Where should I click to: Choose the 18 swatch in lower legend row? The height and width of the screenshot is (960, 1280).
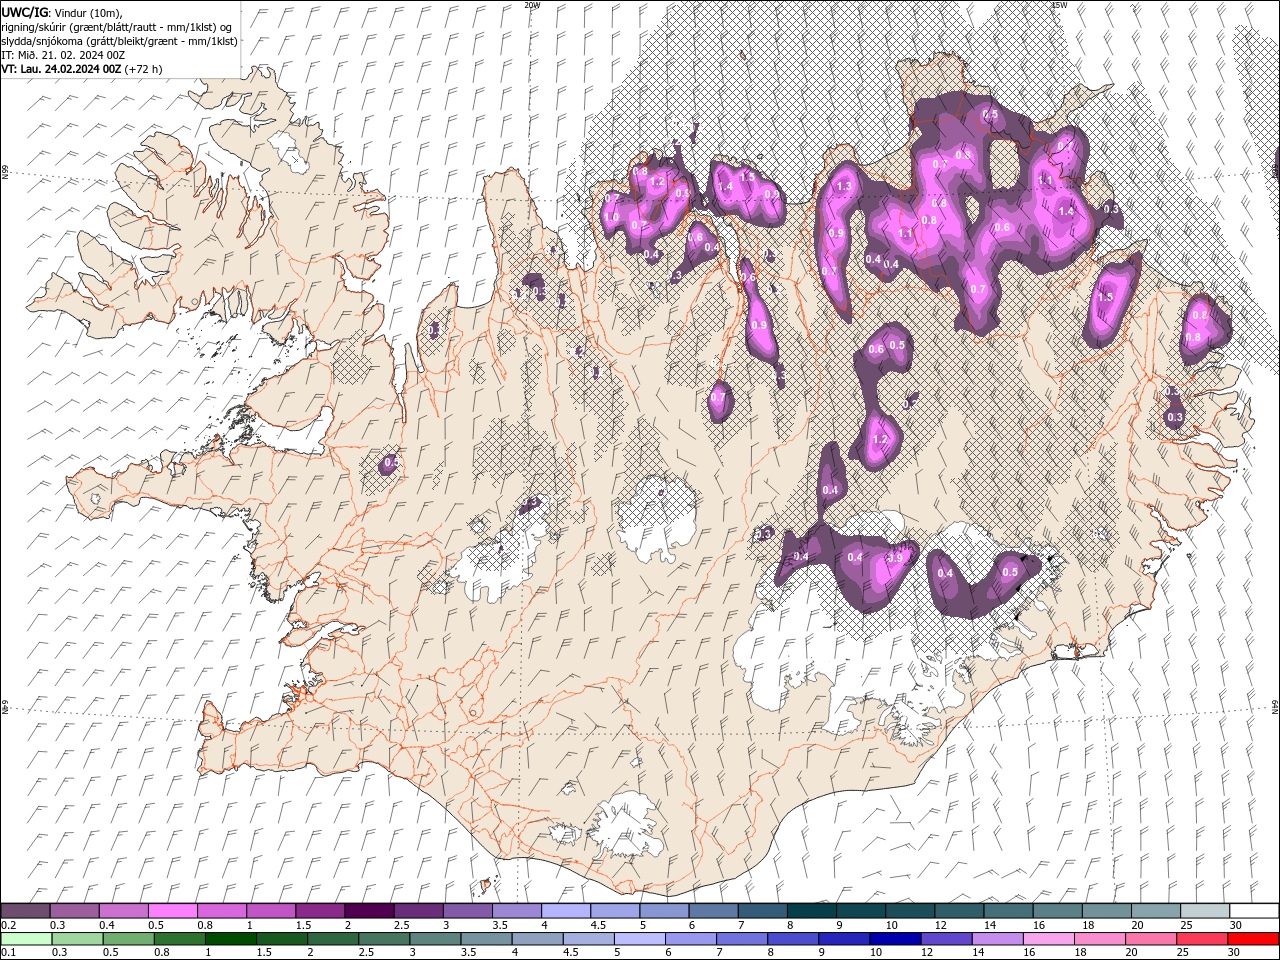[x=1100, y=938]
